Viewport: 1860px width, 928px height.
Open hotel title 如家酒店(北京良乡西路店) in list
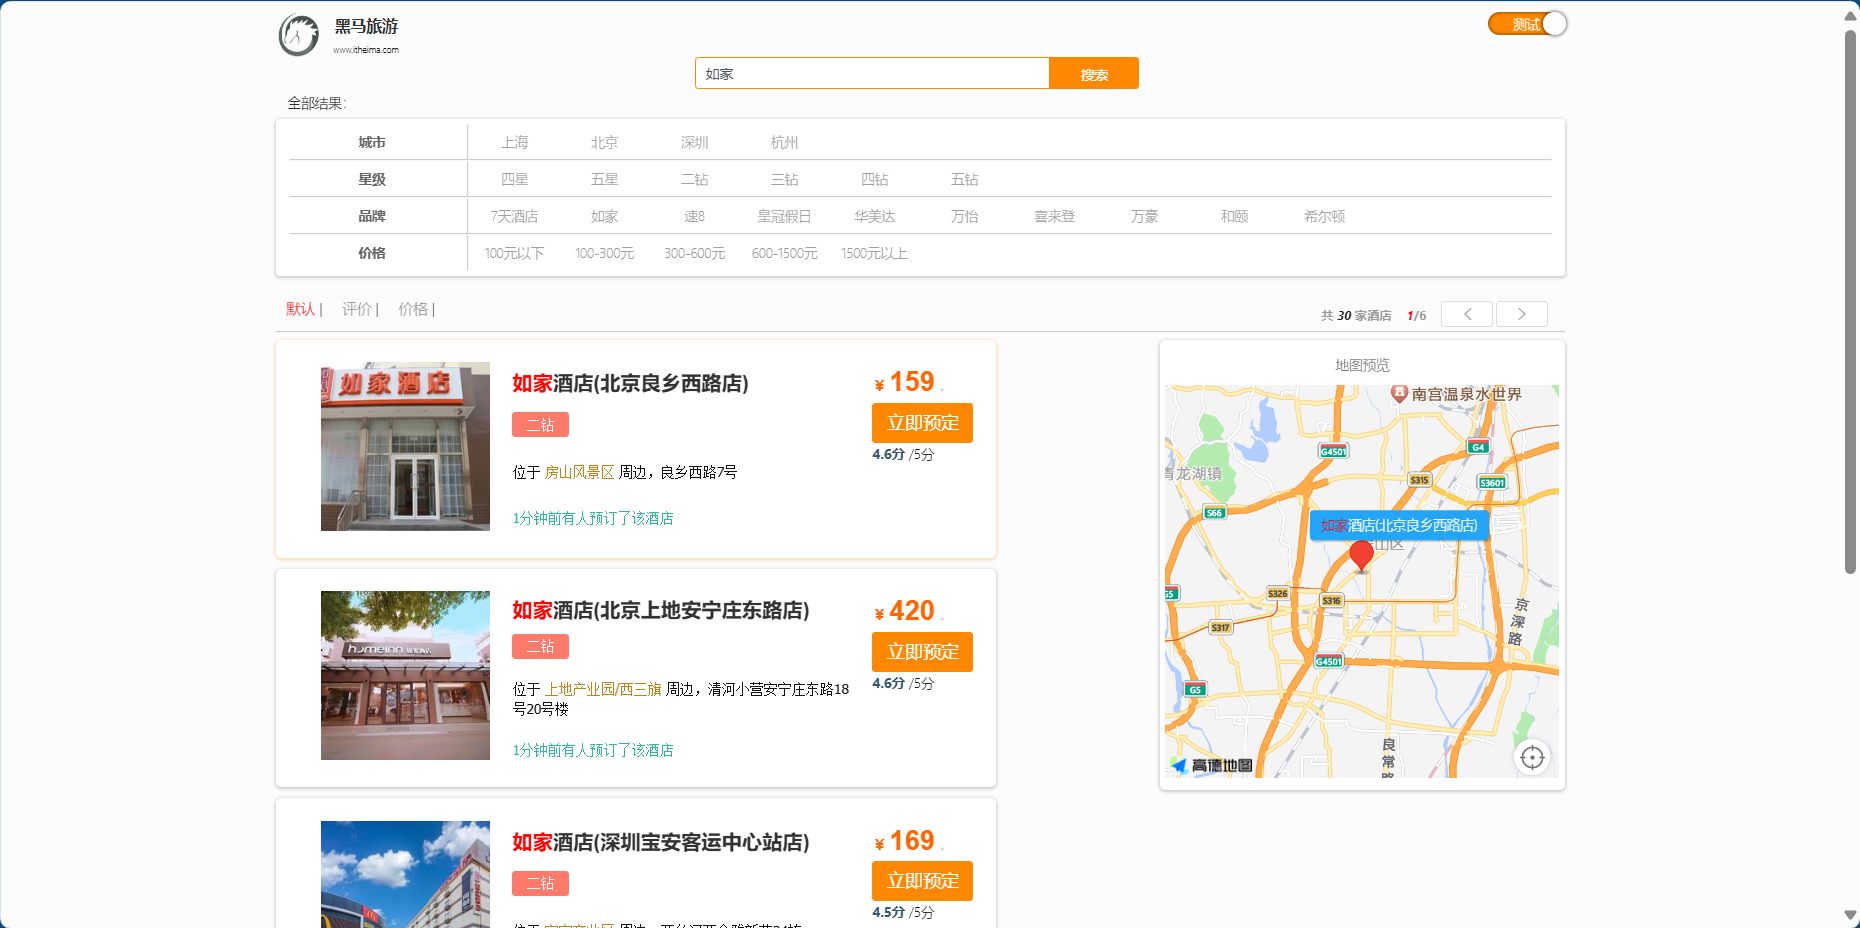[630, 383]
